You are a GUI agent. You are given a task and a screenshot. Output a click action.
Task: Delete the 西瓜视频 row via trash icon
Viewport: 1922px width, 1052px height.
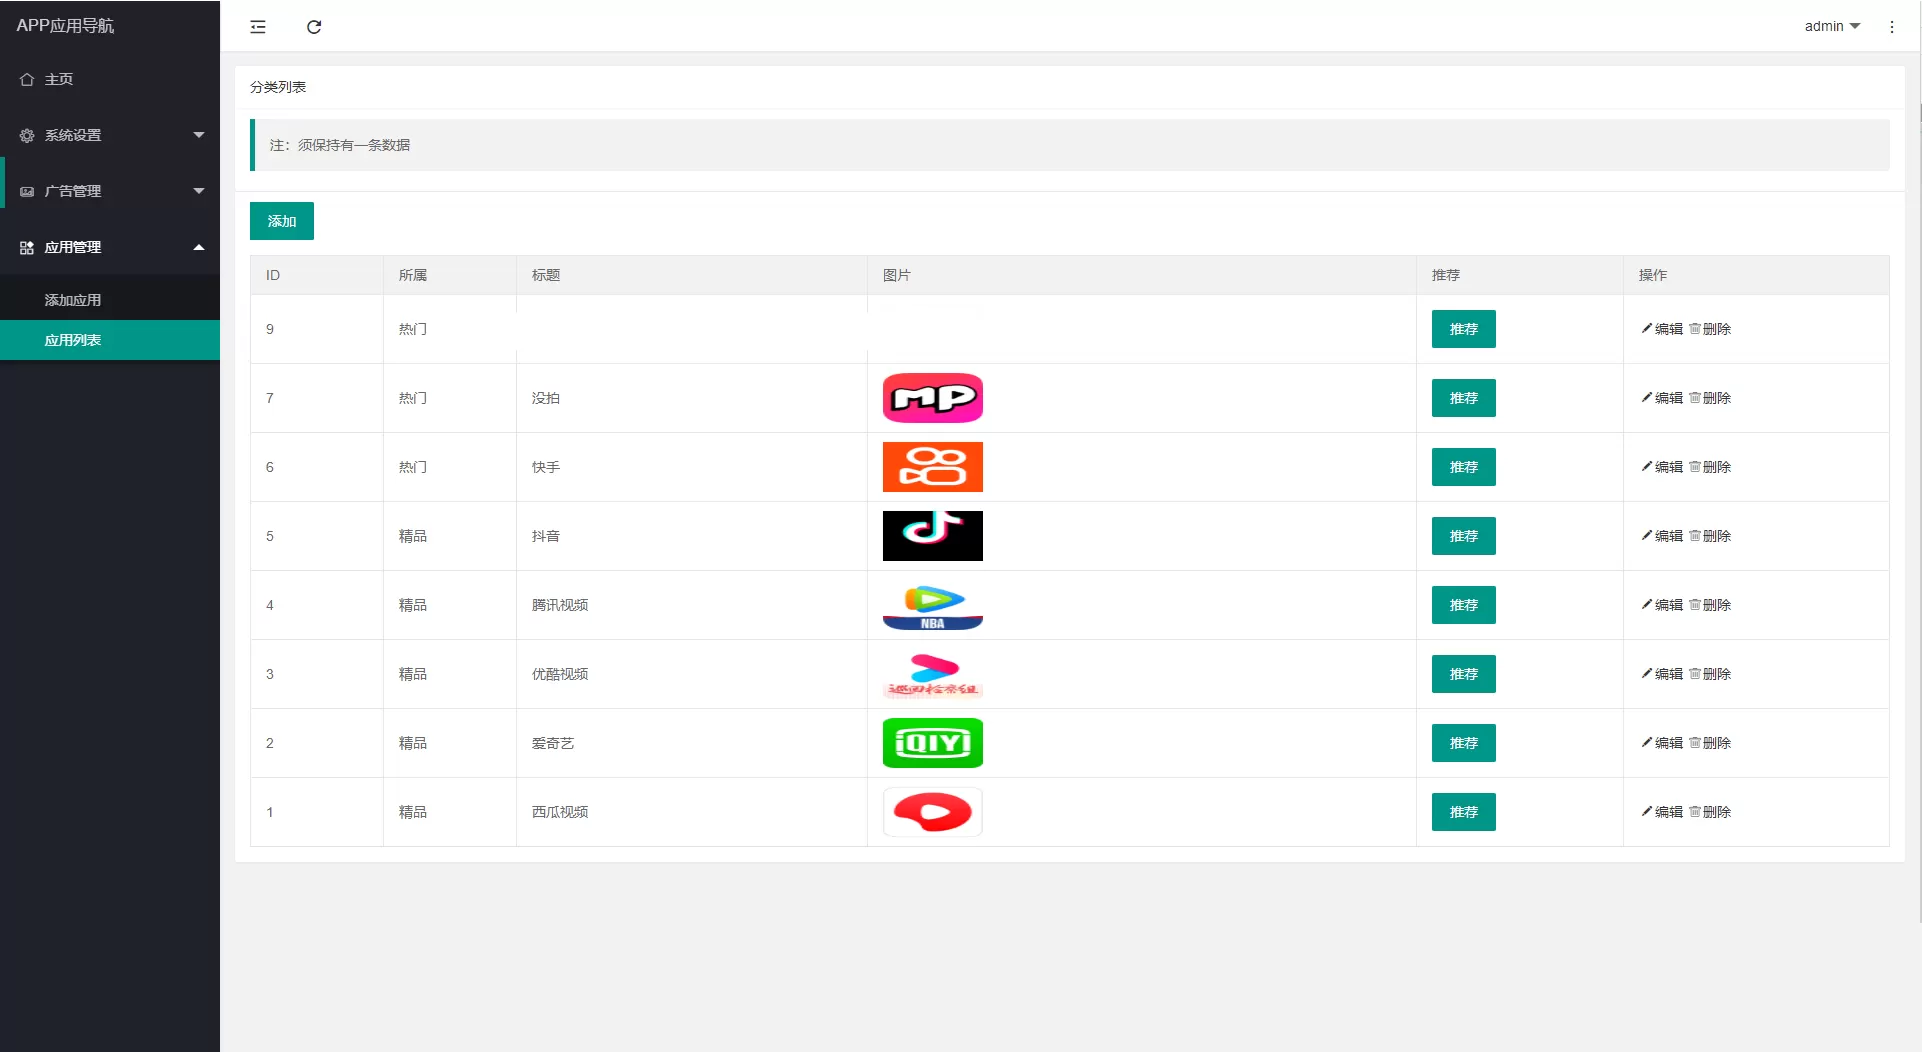[x=1695, y=812]
